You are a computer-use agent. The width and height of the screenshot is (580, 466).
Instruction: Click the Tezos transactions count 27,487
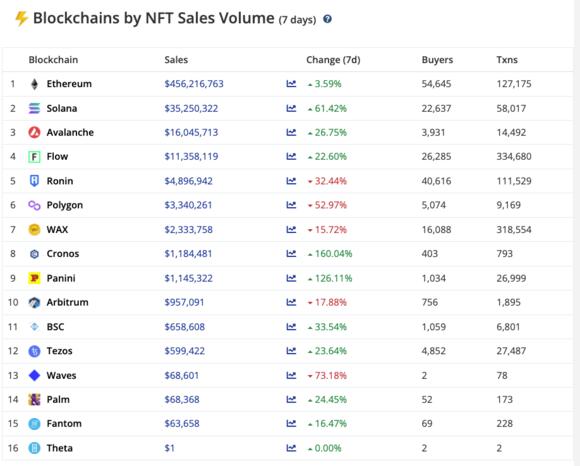pos(511,351)
